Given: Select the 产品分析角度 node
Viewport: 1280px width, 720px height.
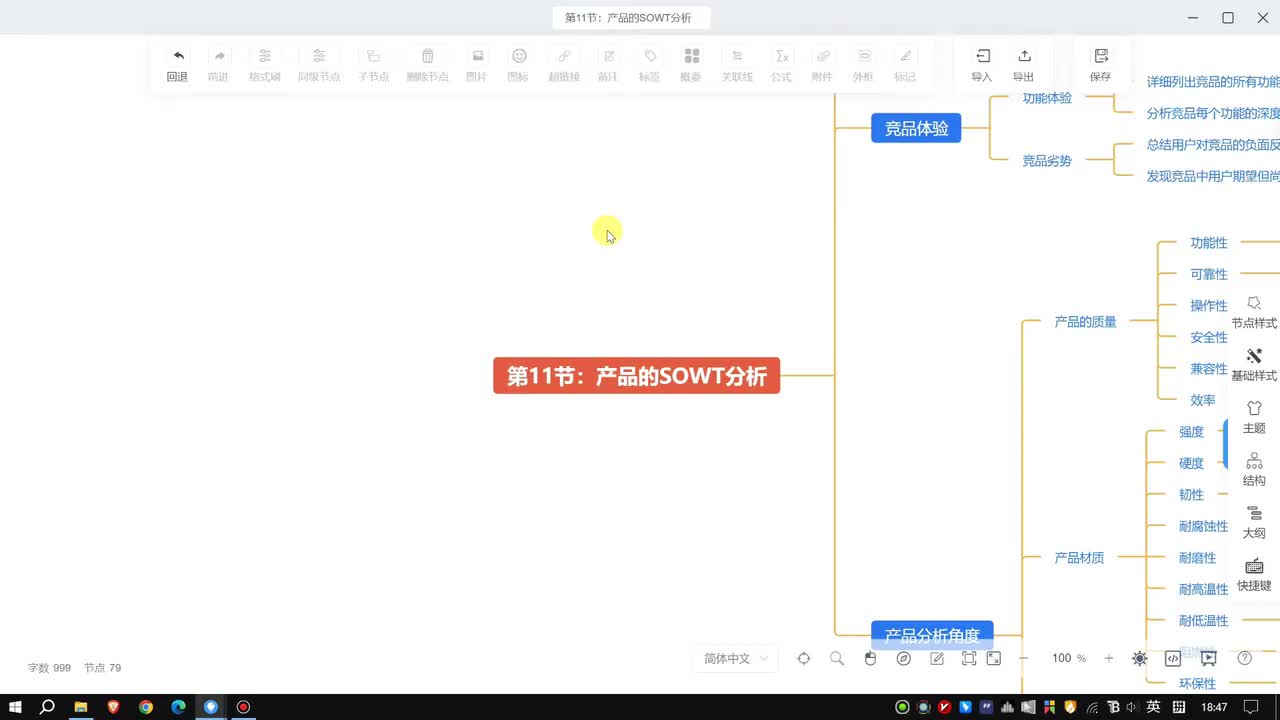Looking at the screenshot, I should coord(932,635).
